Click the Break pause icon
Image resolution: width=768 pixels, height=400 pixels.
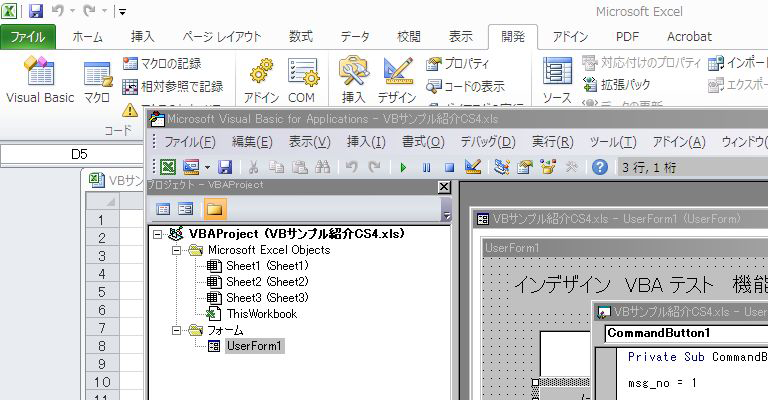point(427,167)
